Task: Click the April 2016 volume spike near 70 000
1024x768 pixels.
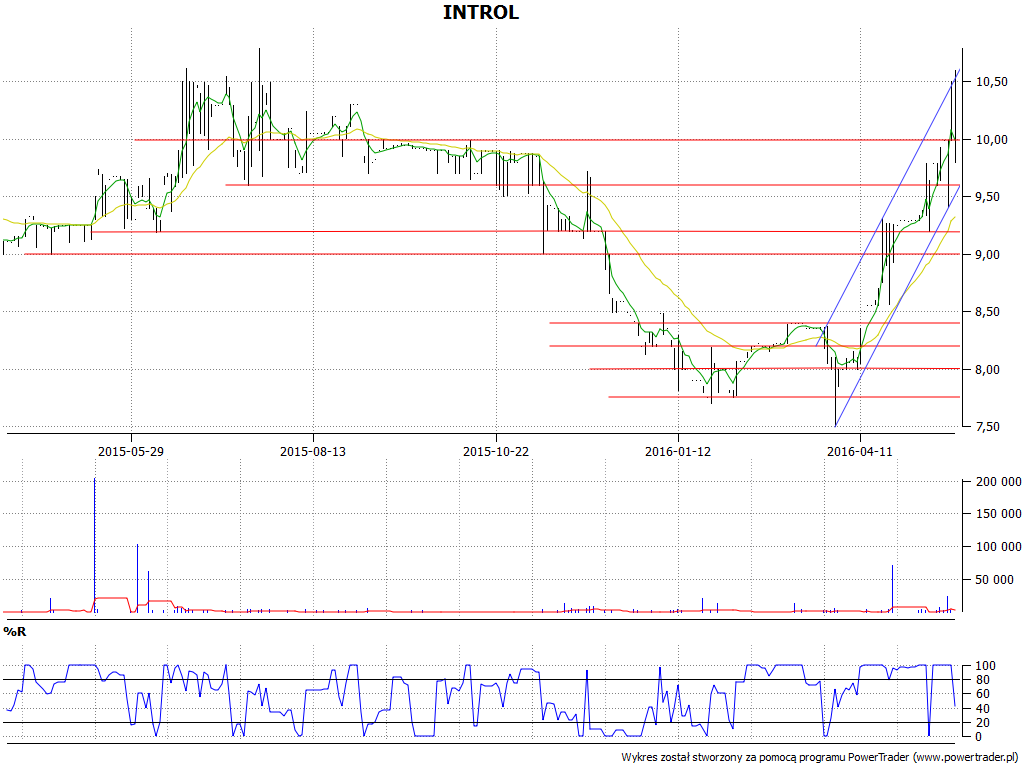Action: point(892,588)
